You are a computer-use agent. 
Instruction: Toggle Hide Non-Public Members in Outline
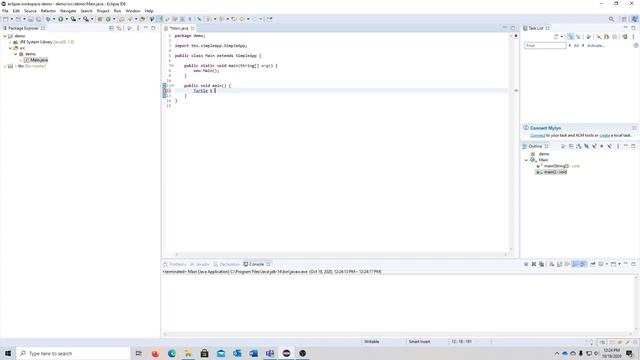point(601,146)
